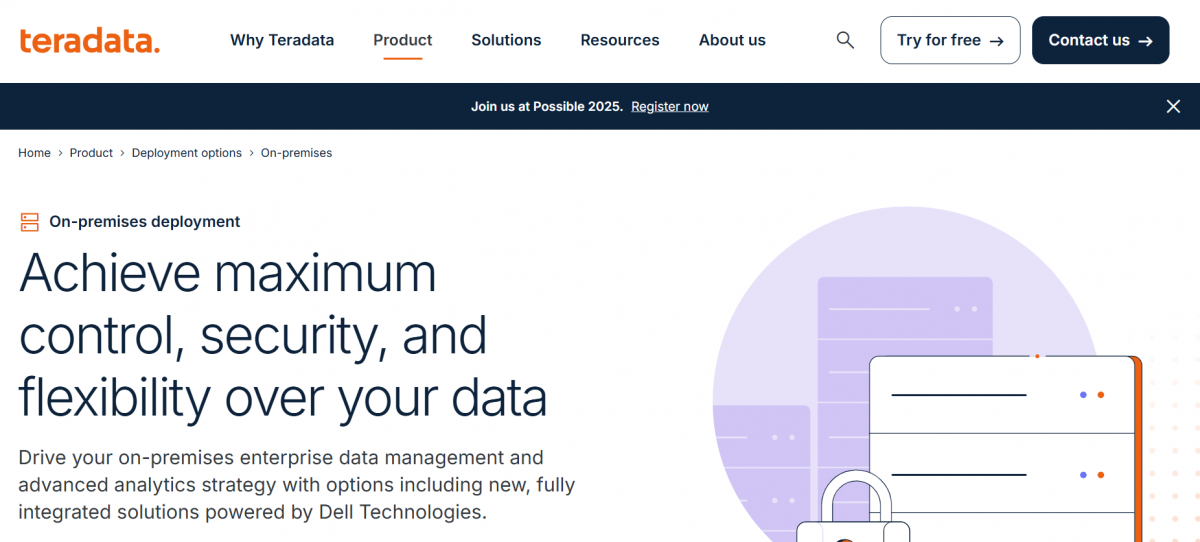Screen dimensions: 1200x542
Task: Click the Teradata logo
Action: [x=89, y=41]
